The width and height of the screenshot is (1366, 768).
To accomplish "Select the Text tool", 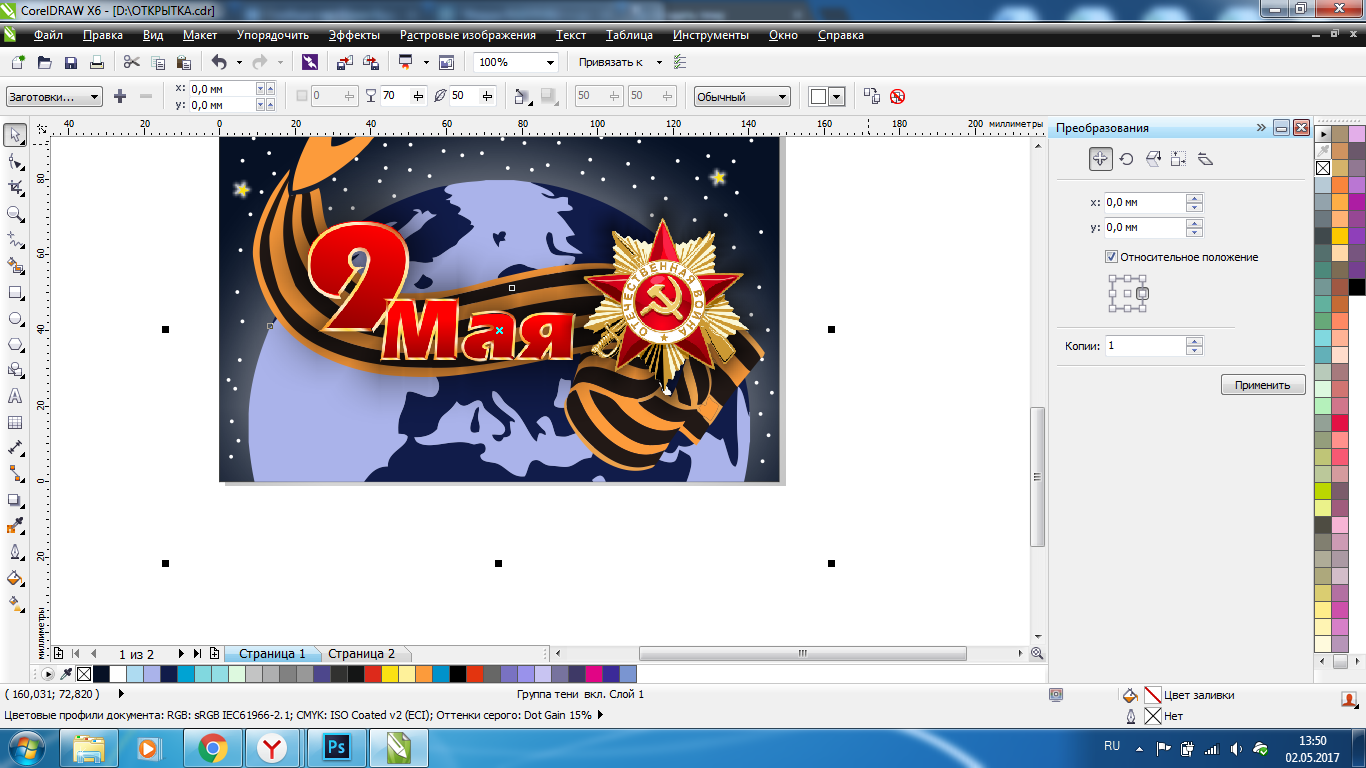I will (x=15, y=396).
